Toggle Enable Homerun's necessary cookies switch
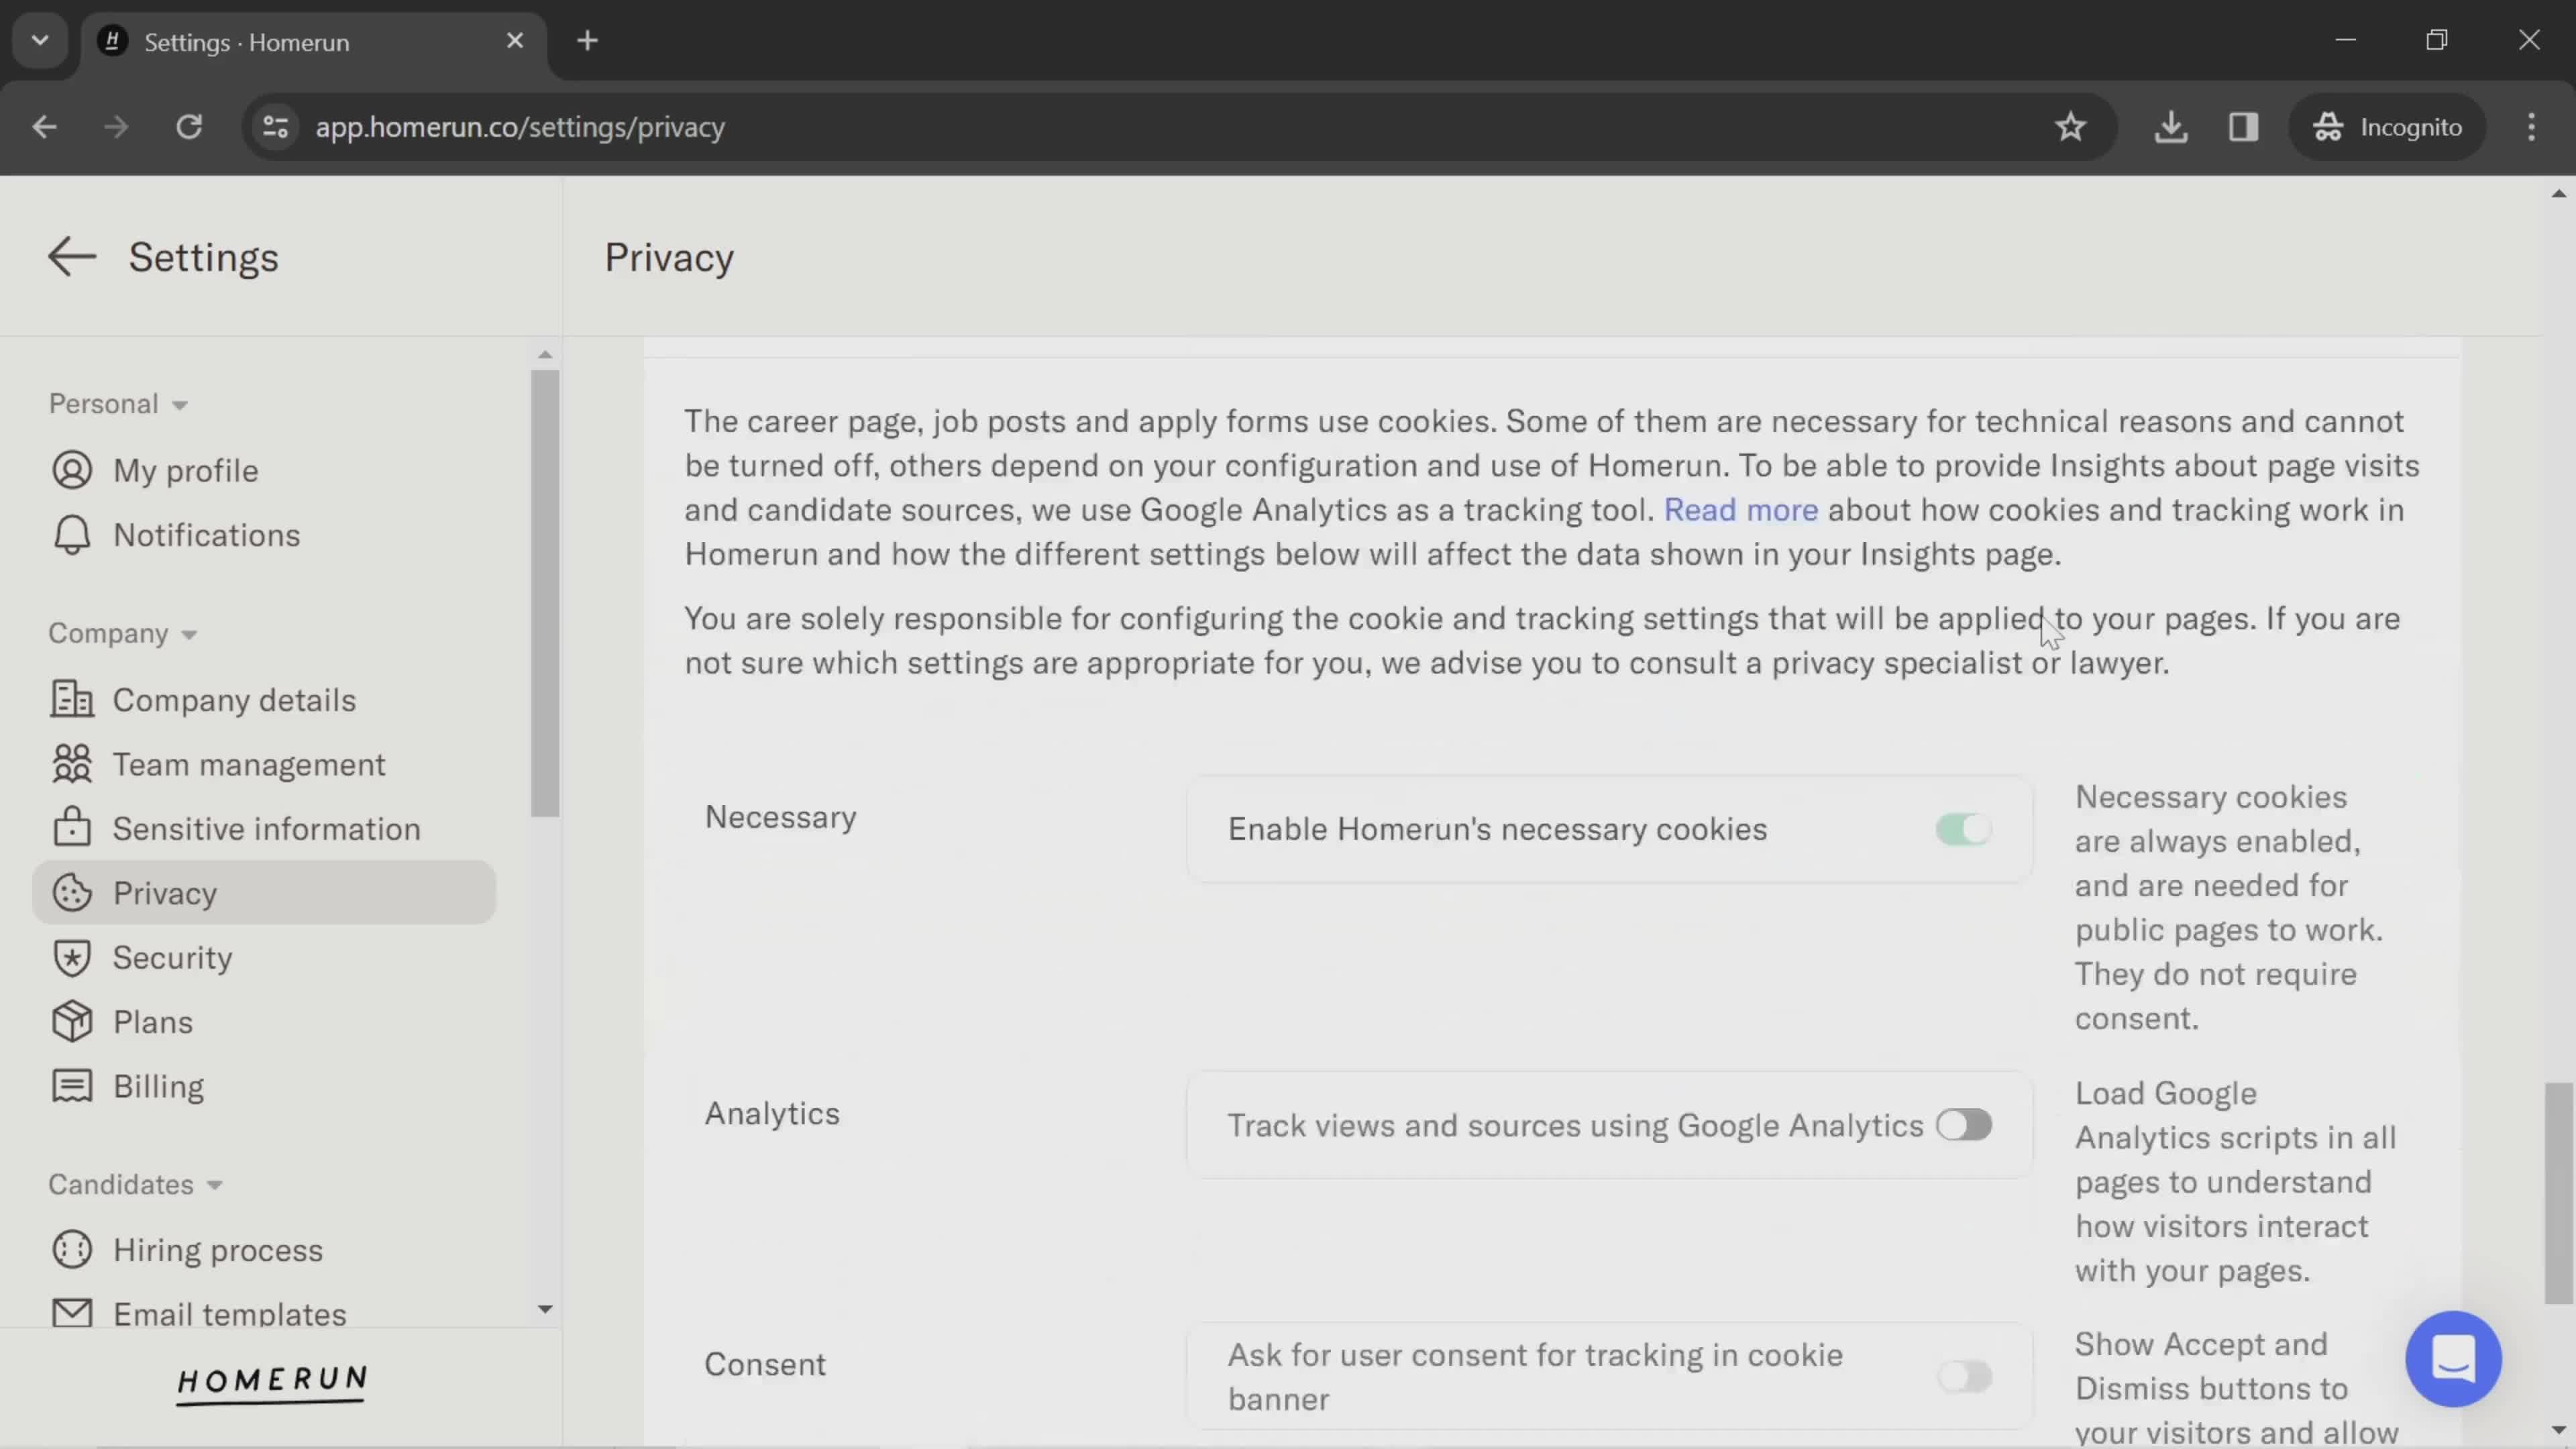The image size is (2576, 1449). click(x=1963, y=829)
